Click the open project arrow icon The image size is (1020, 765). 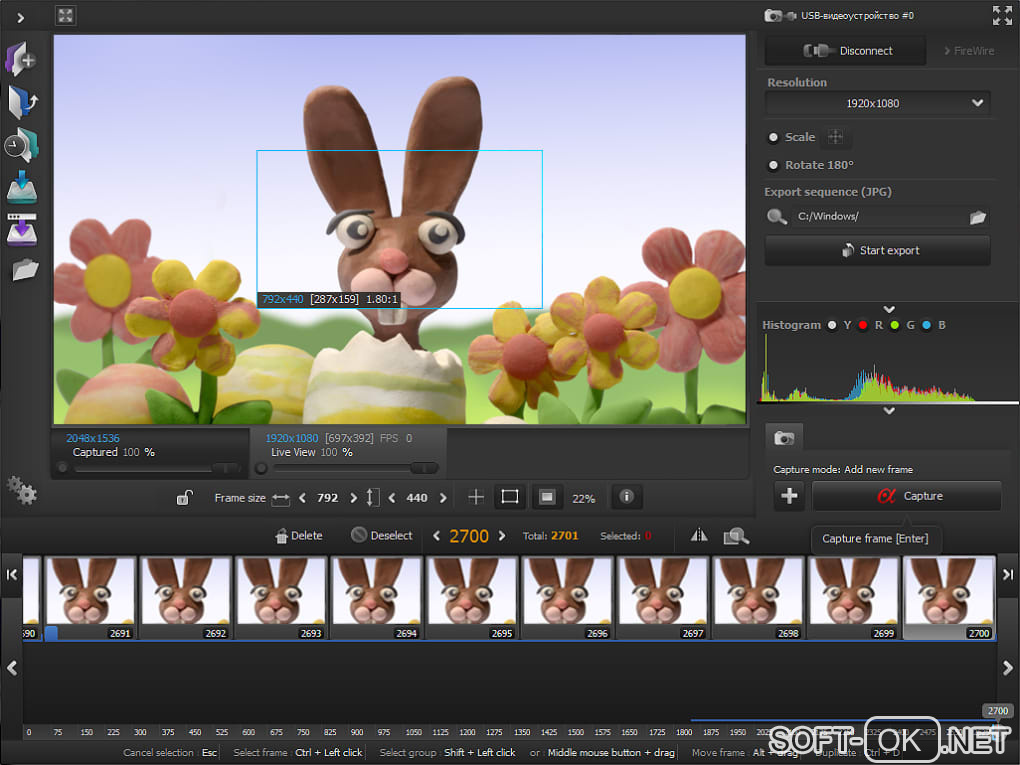[x=23, y=103]
